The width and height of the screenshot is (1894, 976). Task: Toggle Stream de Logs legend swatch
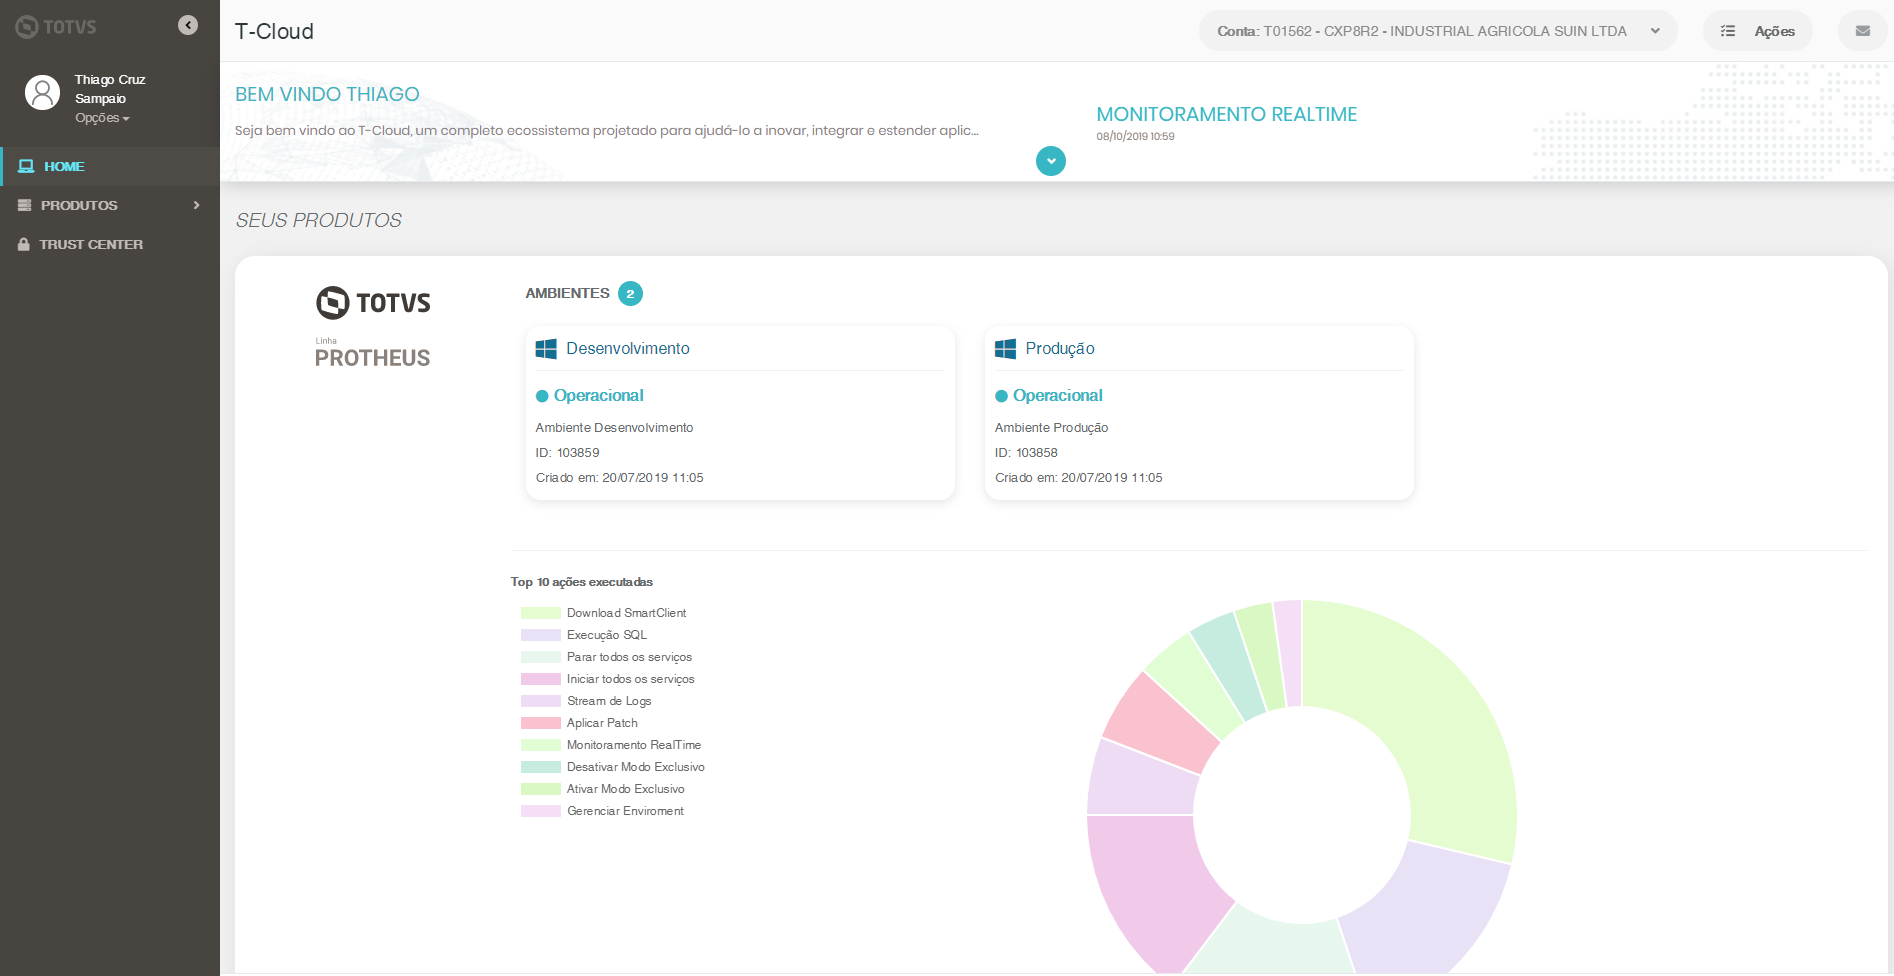(541, 701)
